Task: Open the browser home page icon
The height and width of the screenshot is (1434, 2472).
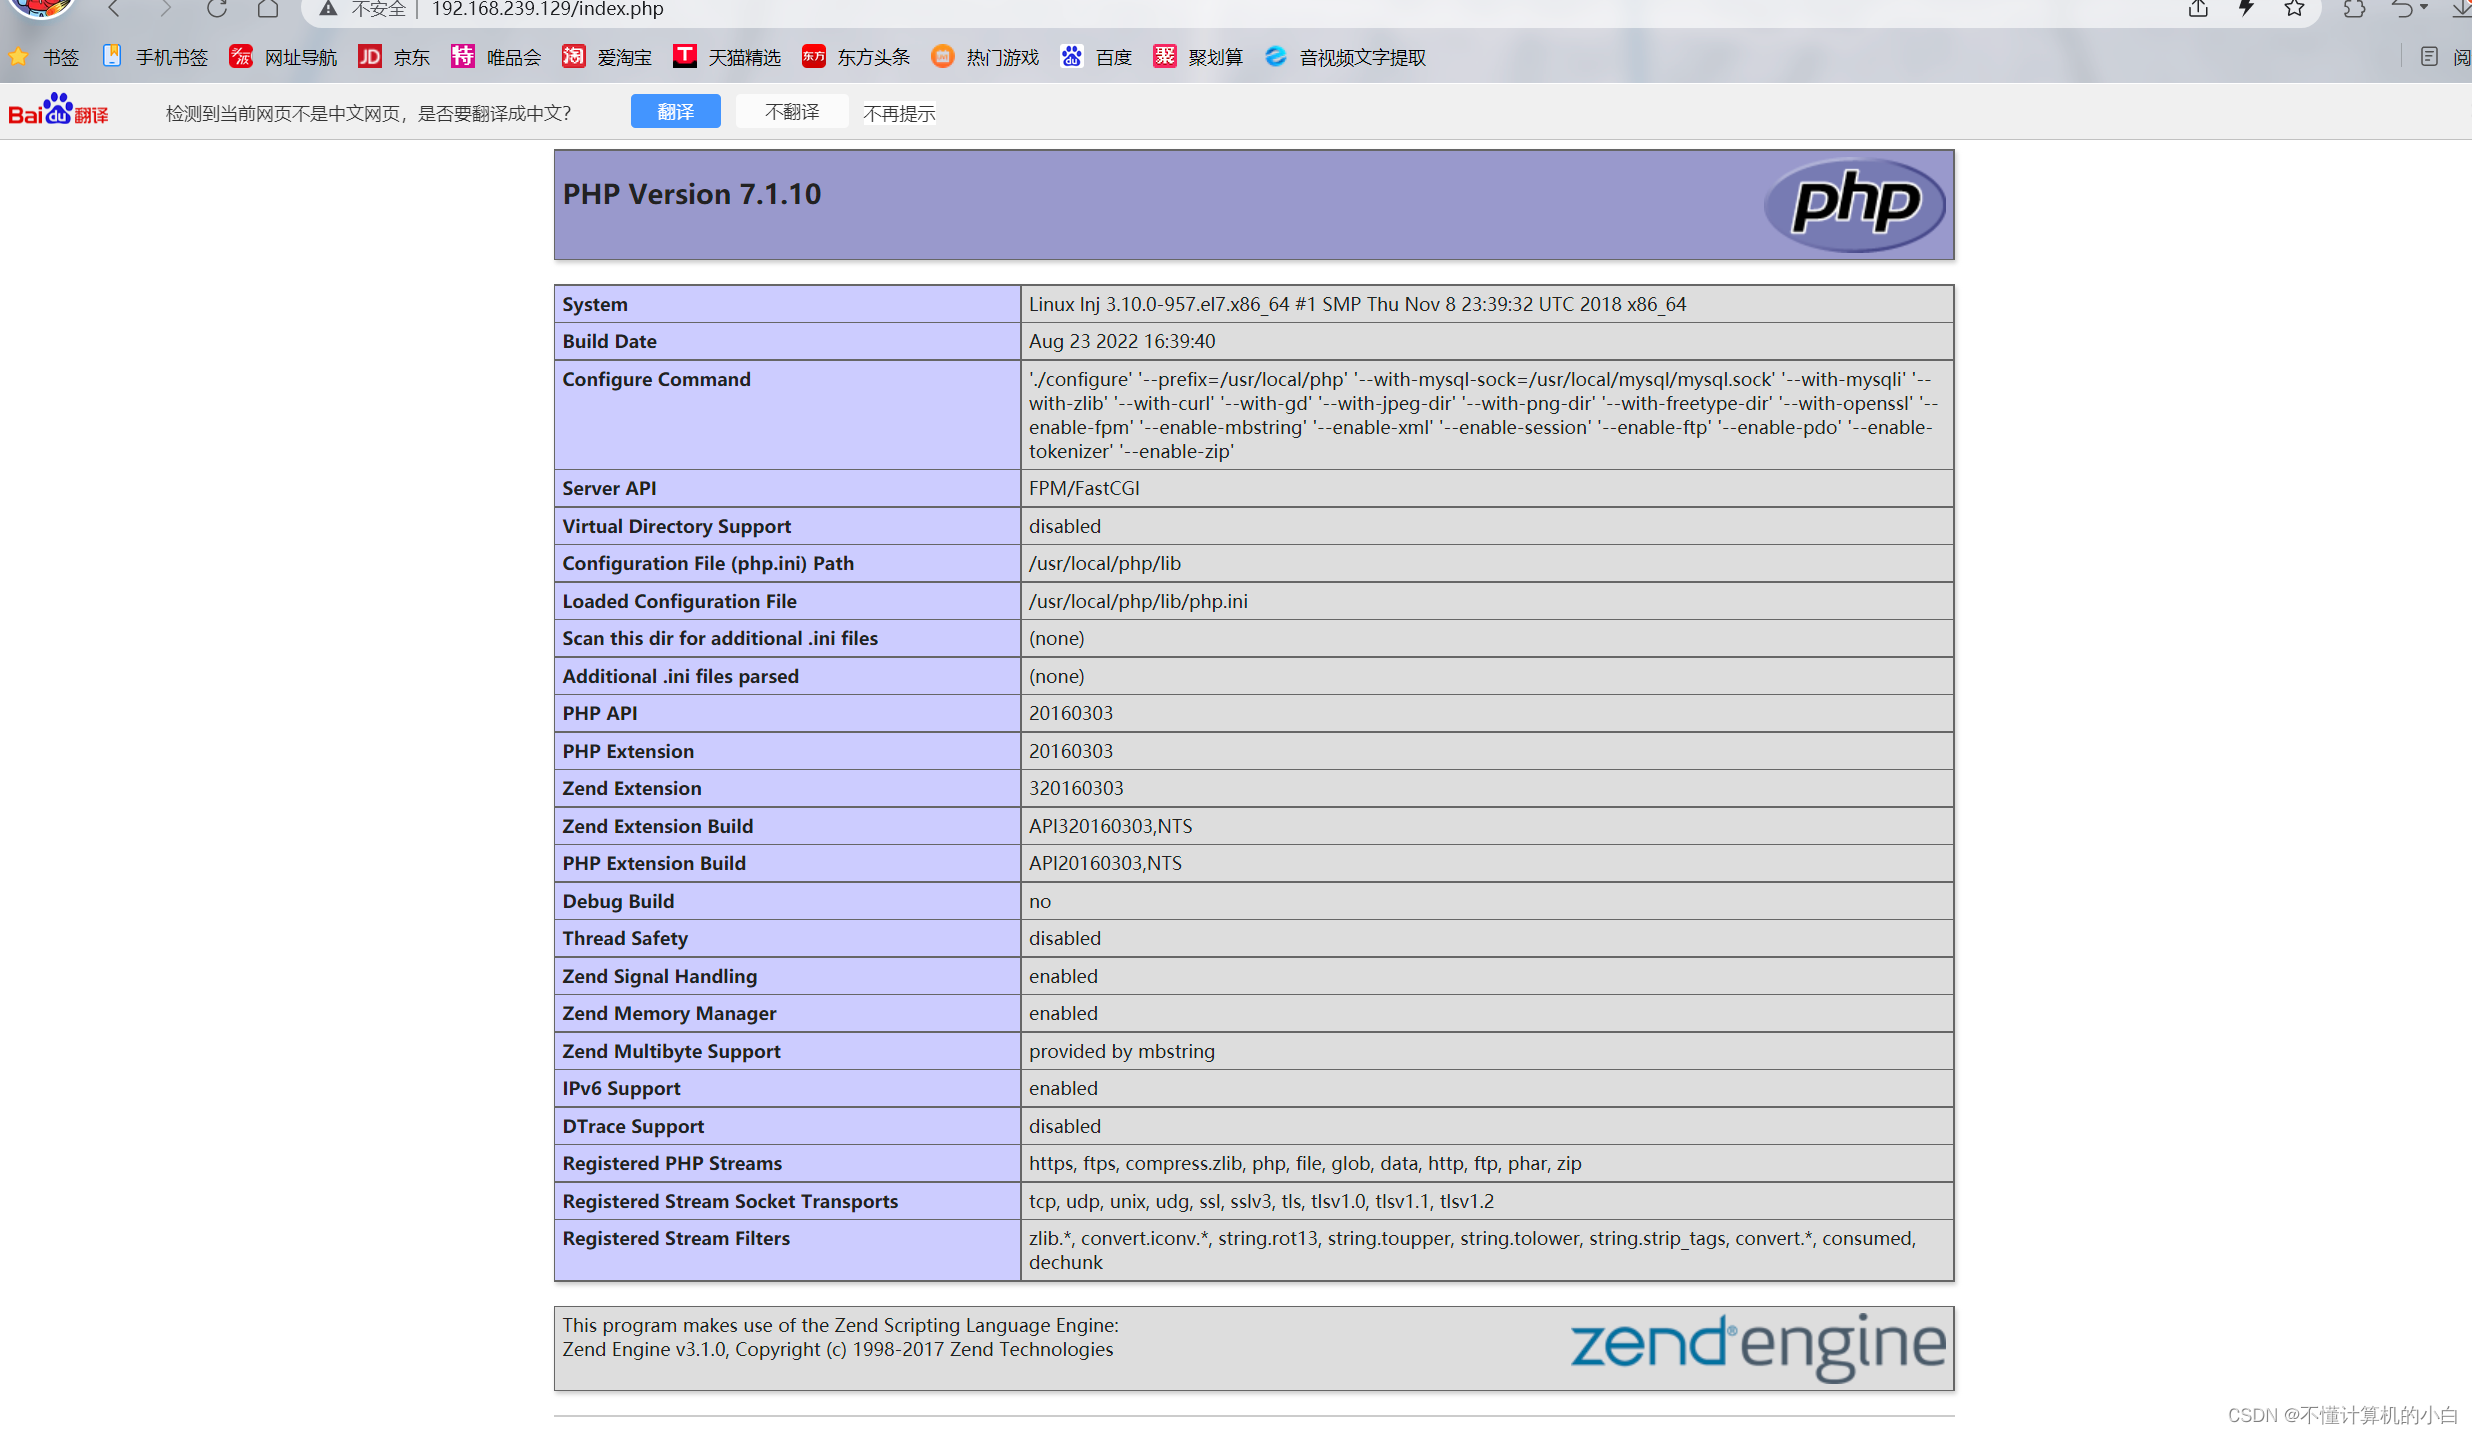Action: 268,9
